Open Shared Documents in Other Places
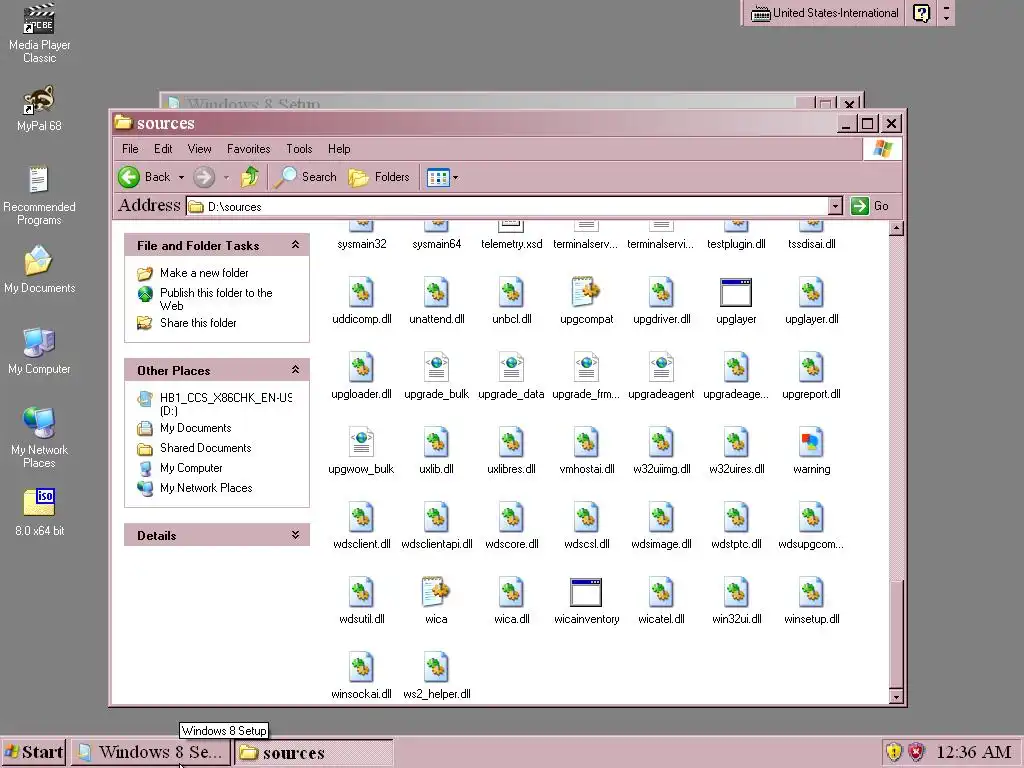 click(x=205, y=448)
